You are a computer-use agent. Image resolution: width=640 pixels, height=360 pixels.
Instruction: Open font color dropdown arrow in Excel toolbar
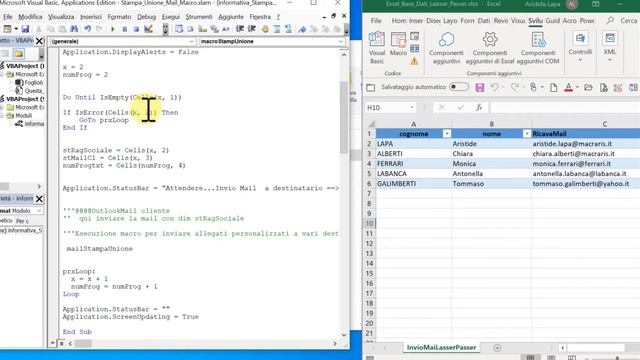click(x=577, y=87)
